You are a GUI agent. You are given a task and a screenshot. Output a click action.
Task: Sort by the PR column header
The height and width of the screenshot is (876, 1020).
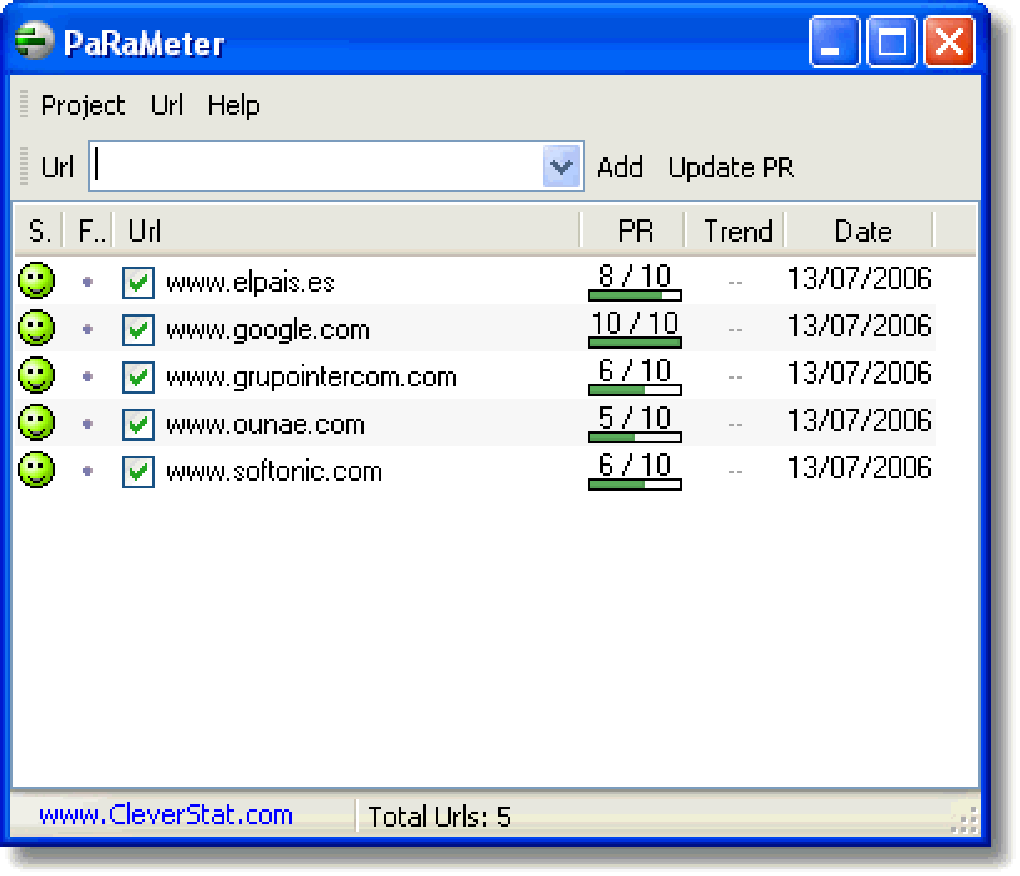[x=633, y=231]
